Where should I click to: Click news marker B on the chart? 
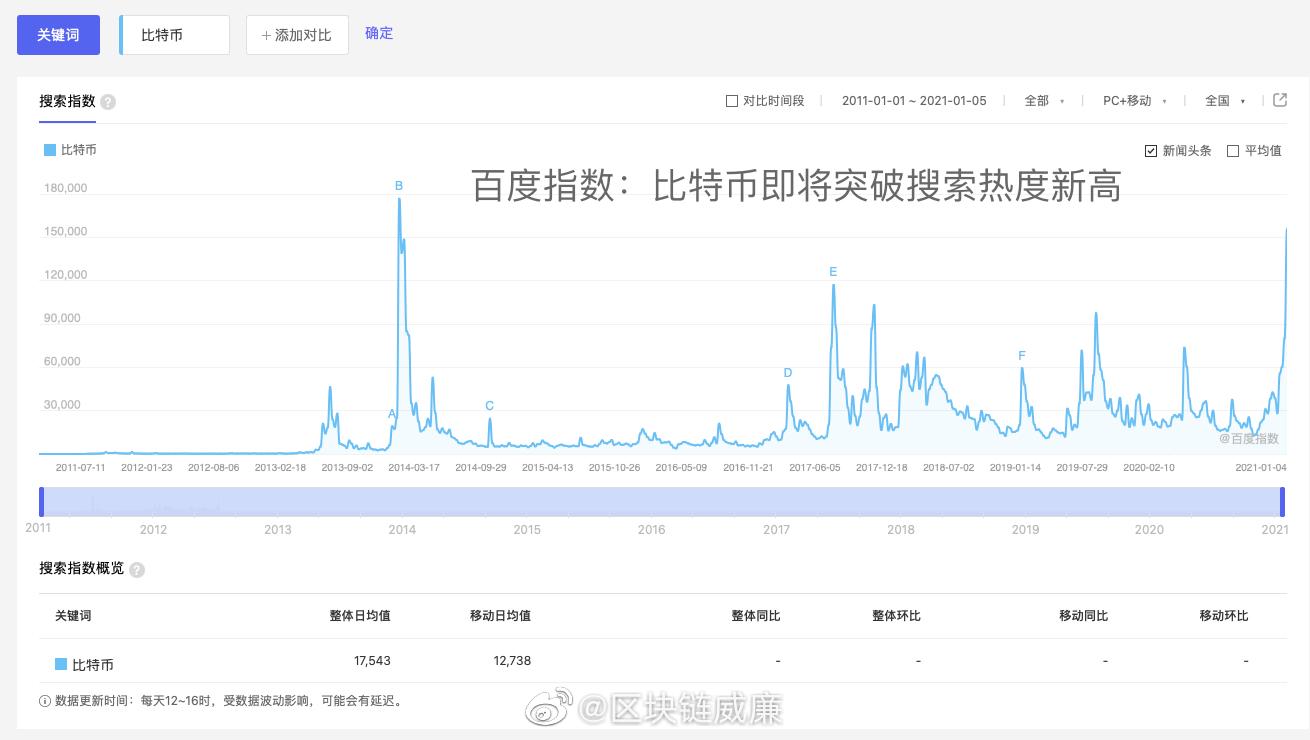click(x=399, y=186)
